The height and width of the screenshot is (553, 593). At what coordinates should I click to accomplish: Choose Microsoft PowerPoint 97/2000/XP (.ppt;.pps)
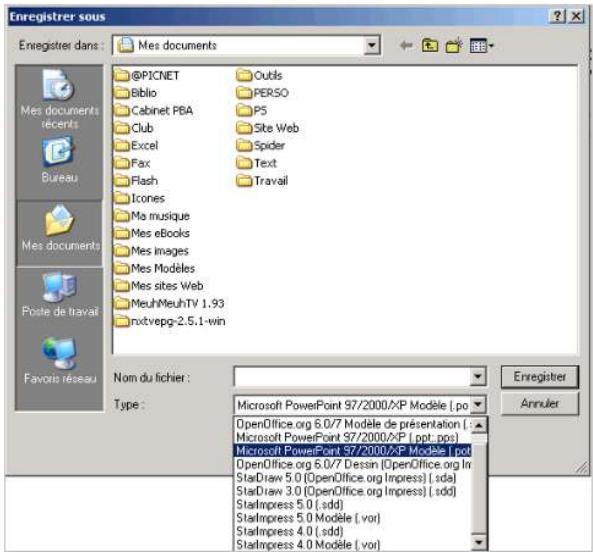point(353,437)
